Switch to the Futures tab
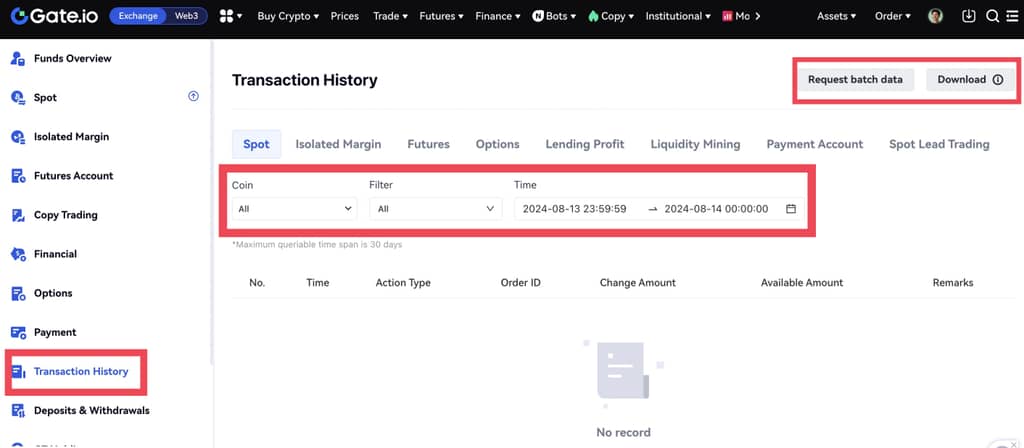 coord(428,144)
